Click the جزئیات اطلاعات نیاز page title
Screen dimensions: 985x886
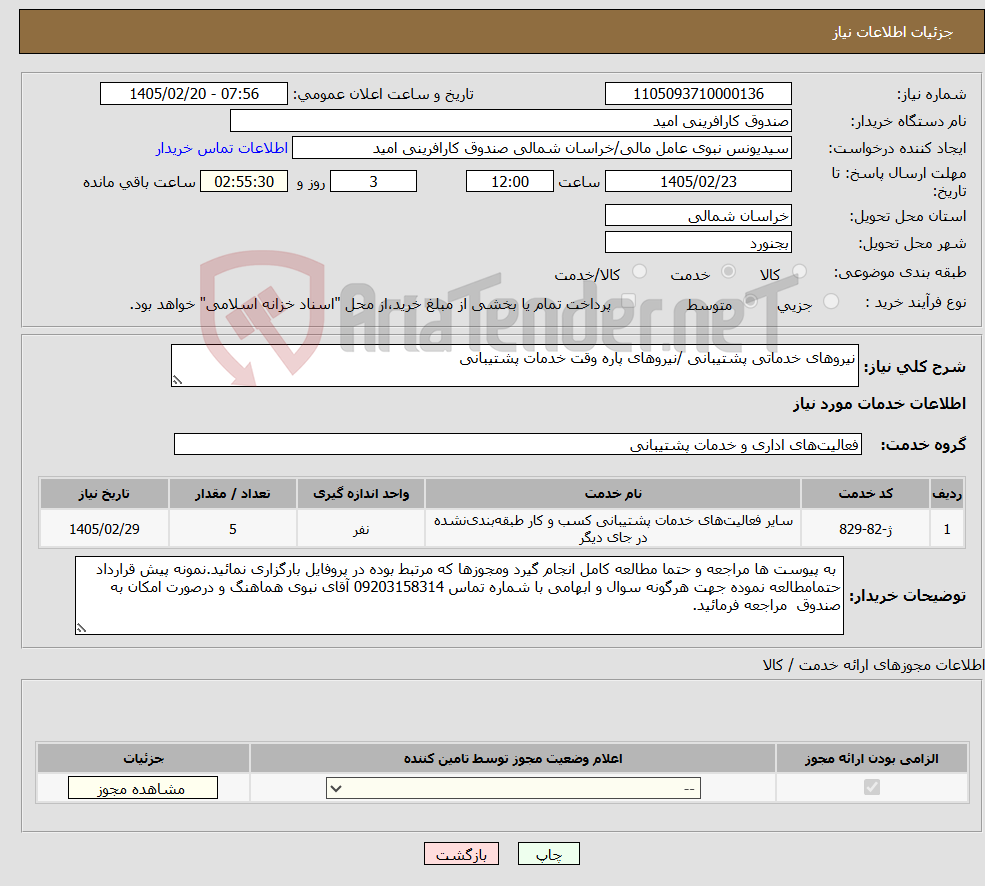click(x=893, y=32)
